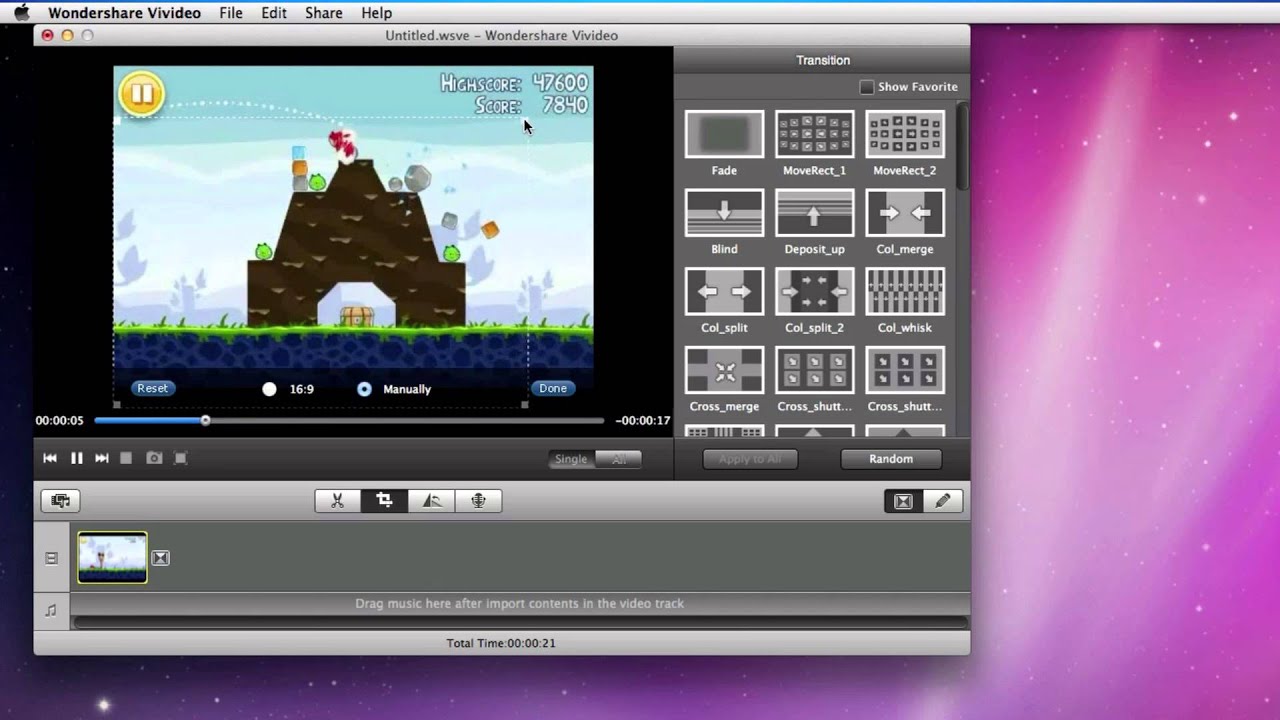Select the Deposit_up transition

pyautogui.click(x=814, y=213)
